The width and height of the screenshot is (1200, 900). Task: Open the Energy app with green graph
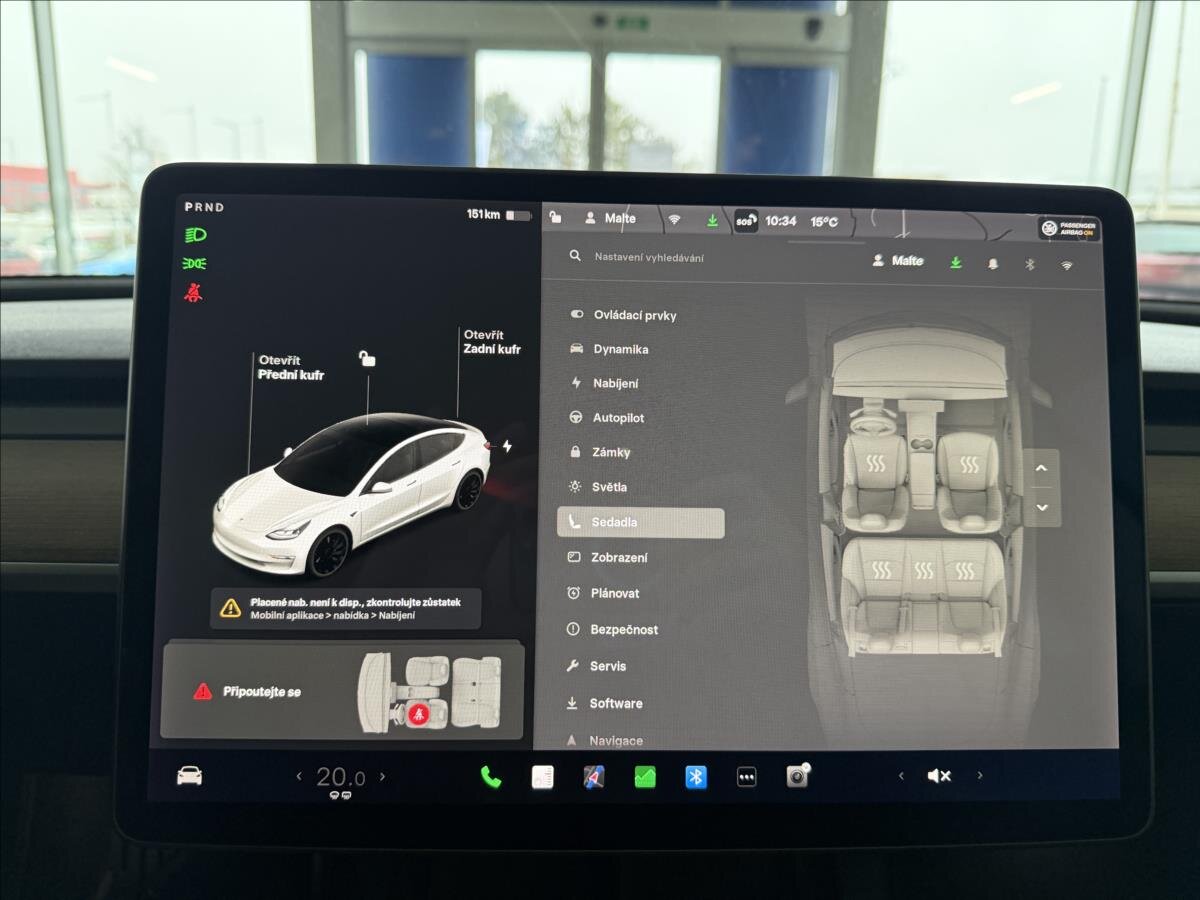[x=643, y=775]
